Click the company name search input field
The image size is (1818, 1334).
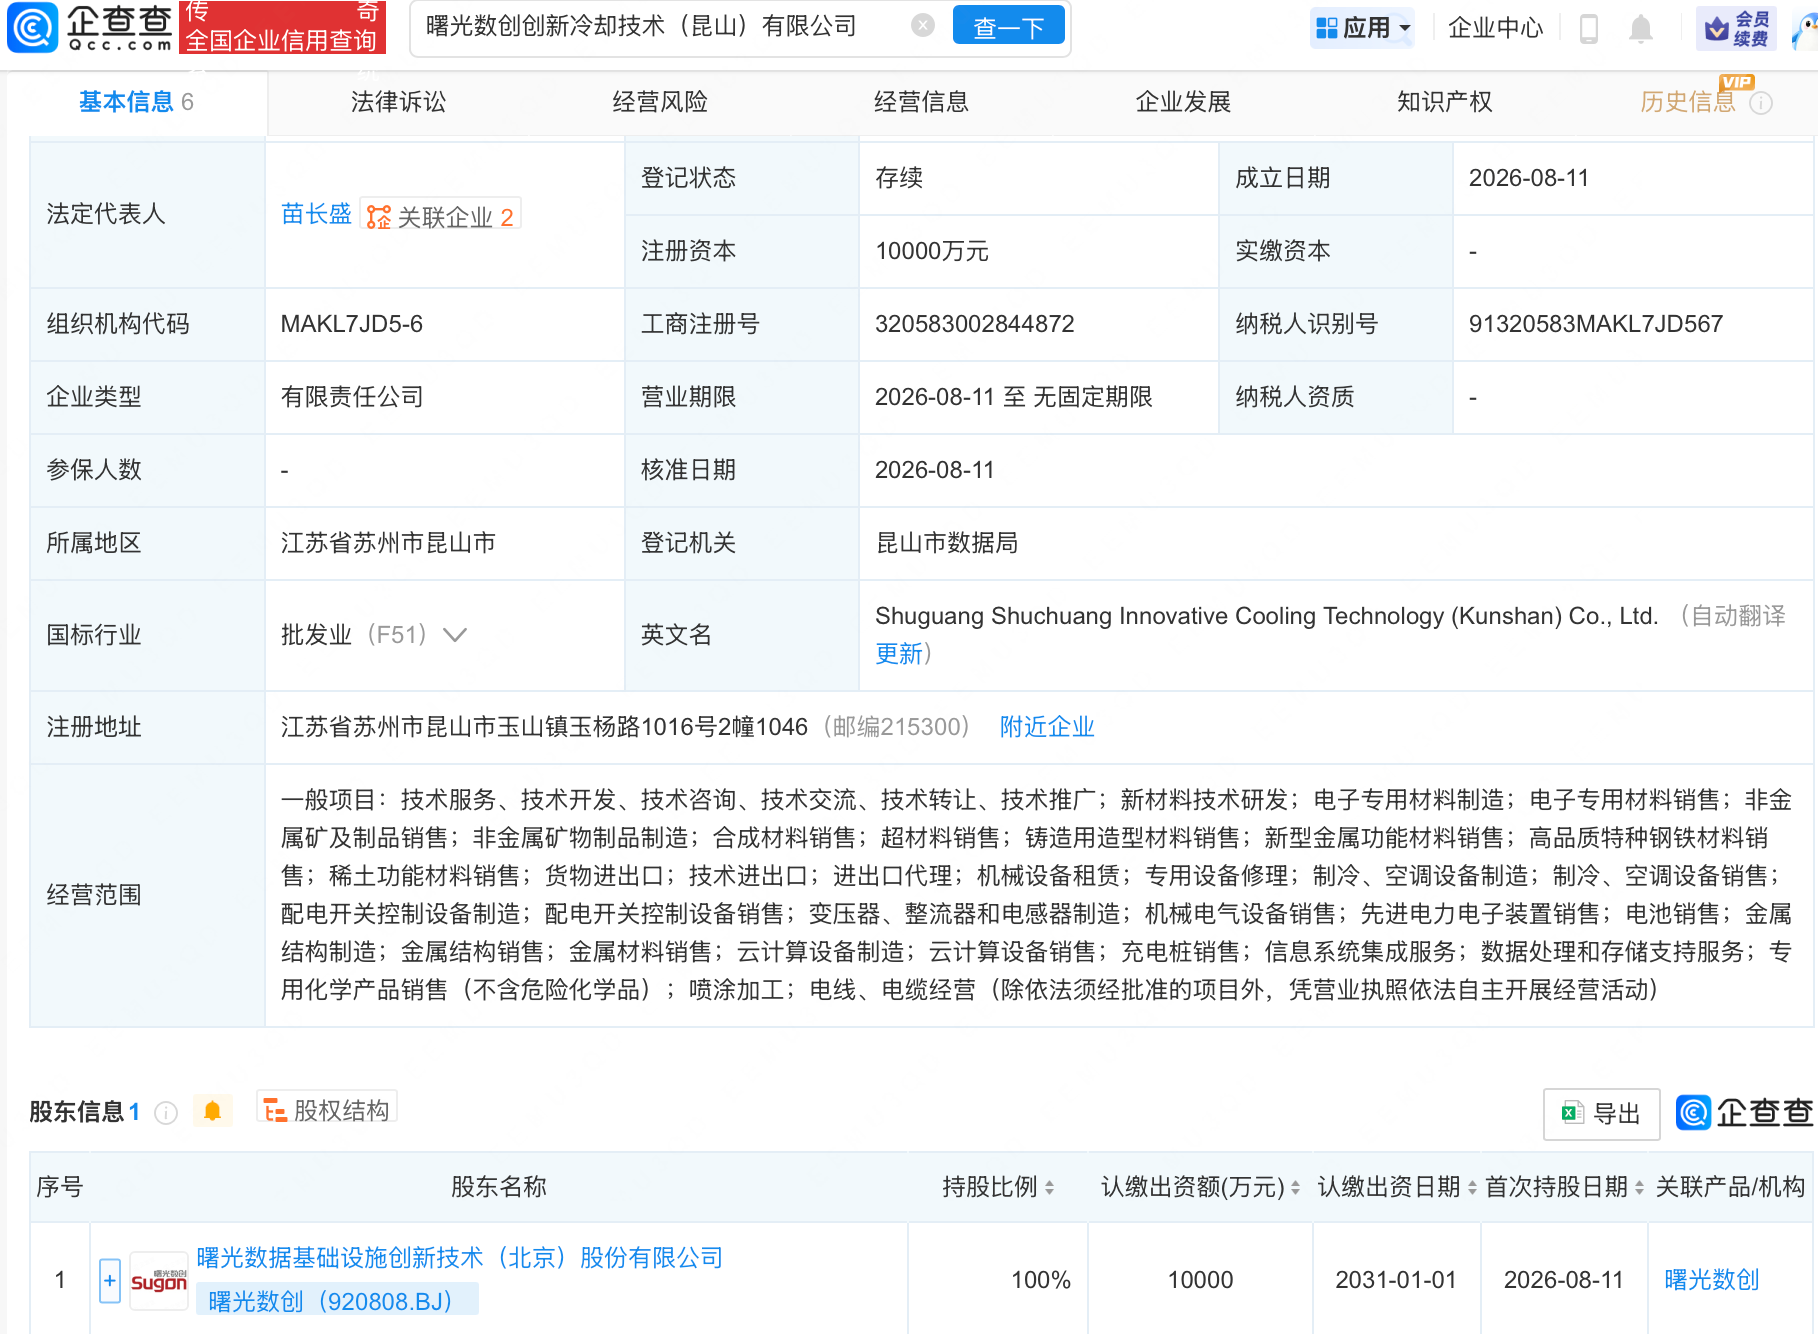click(660, 26)
